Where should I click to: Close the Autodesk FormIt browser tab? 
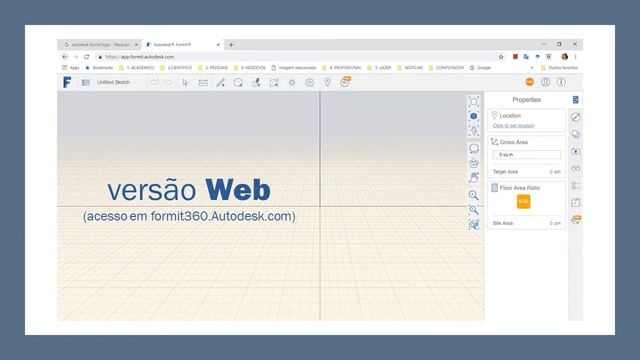click(x=218, y=44)
